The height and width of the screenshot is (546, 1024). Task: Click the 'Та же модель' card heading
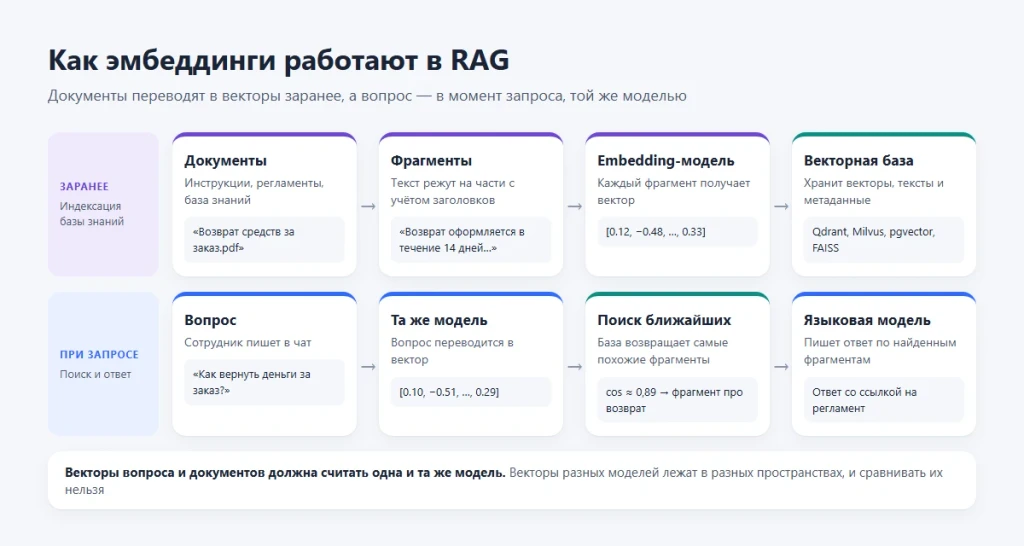[439, 320]
